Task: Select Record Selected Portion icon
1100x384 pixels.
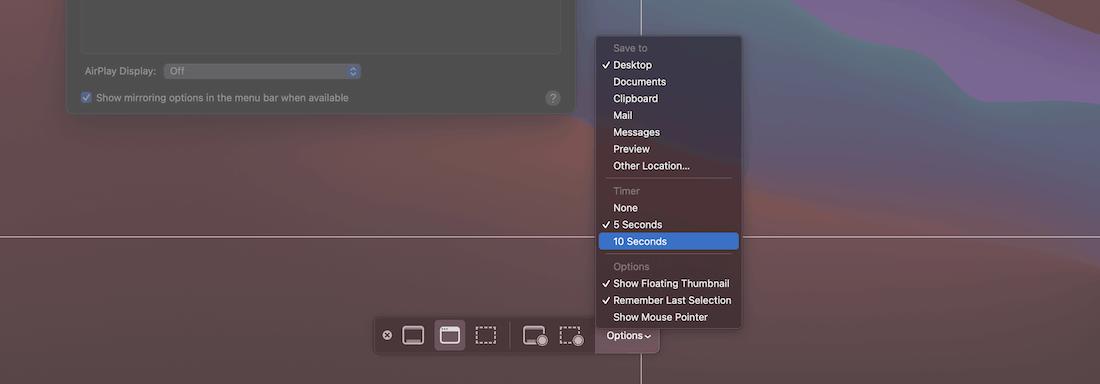Action: tap(571, 336)
